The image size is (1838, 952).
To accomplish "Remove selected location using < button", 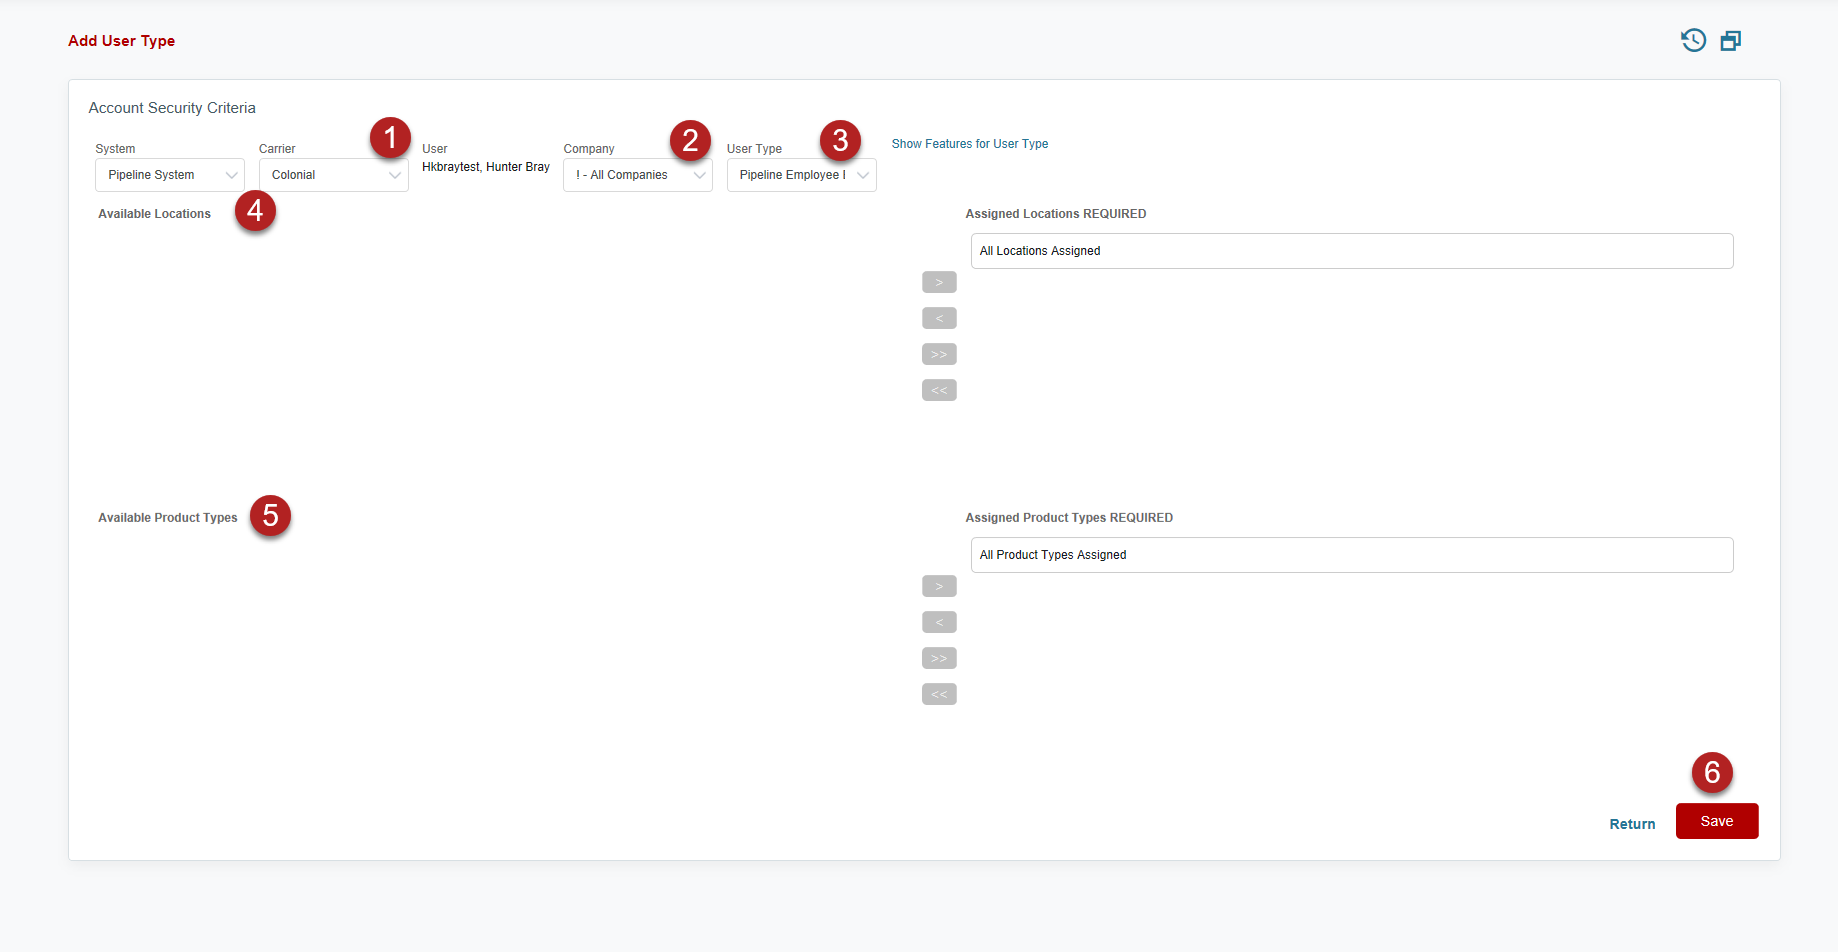I will [939, 318].
